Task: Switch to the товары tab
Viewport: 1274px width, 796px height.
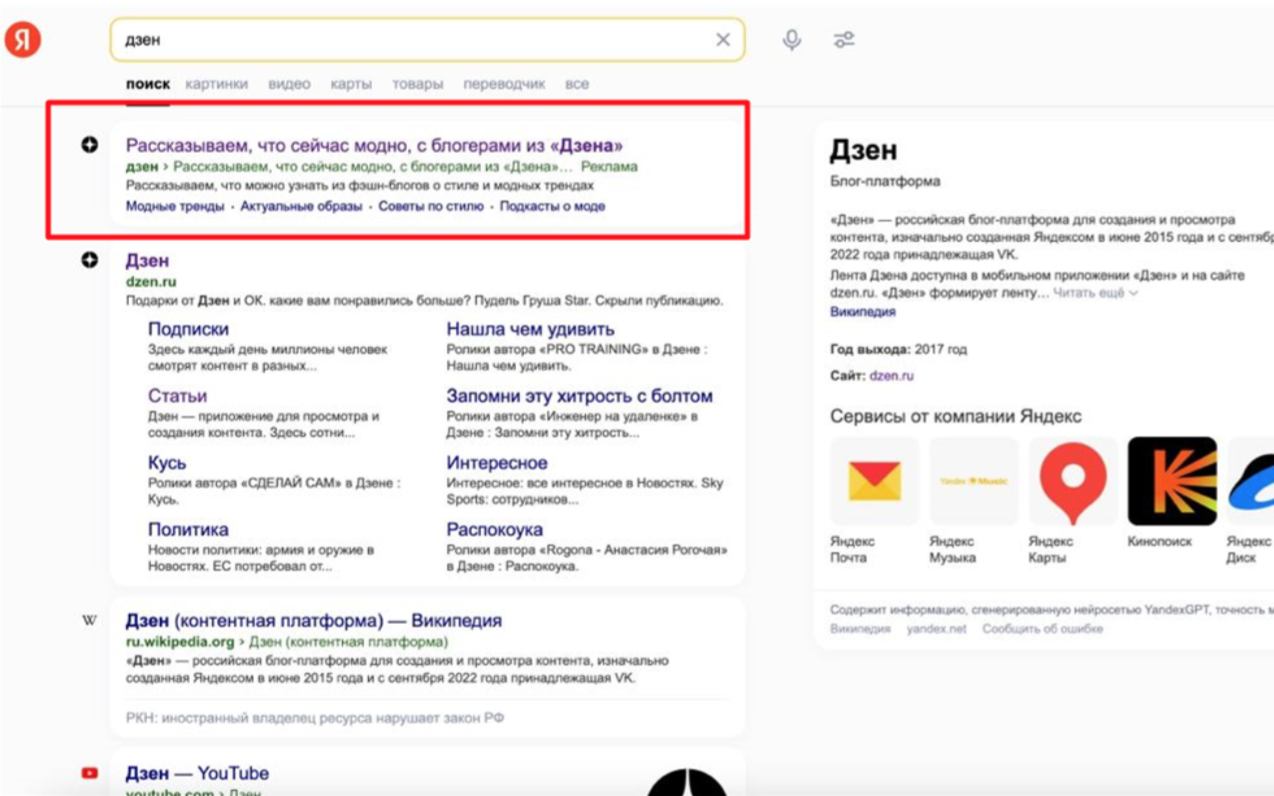Action: point(417,84)
